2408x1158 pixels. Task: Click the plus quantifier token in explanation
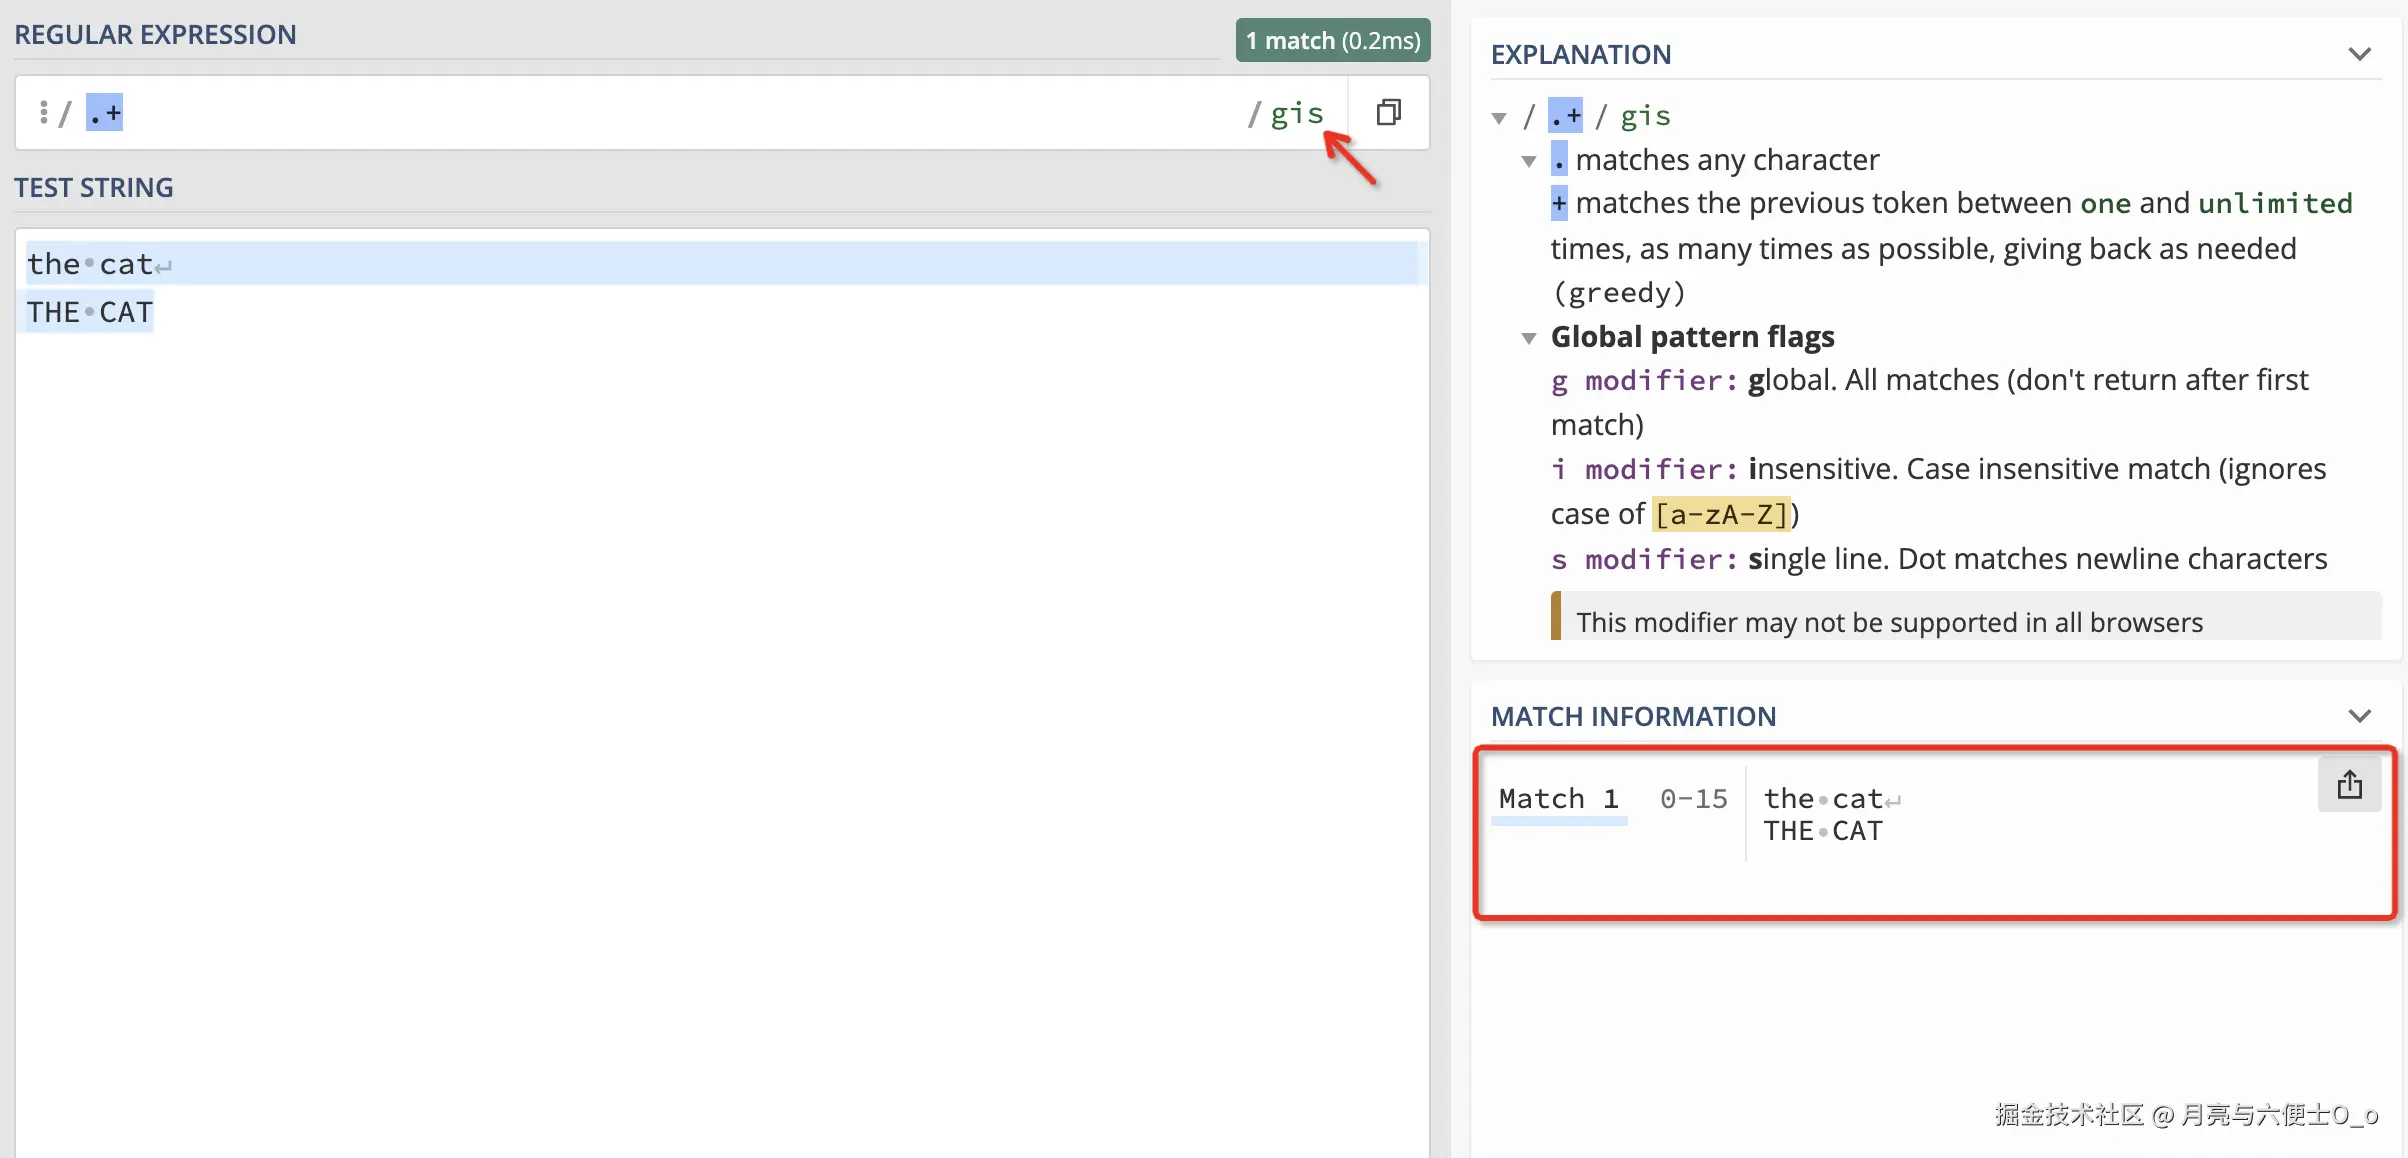1559,204
